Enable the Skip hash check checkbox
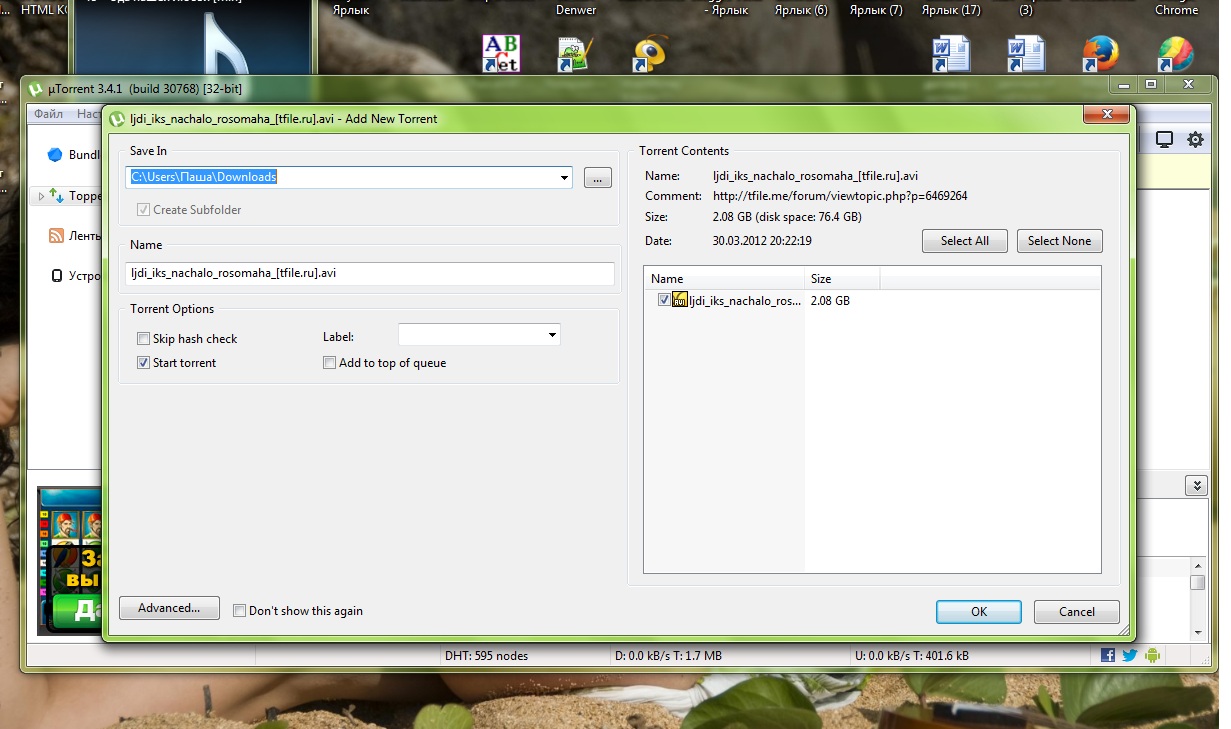This screenshot has height=729, width=1231. (x=144, y=339)
